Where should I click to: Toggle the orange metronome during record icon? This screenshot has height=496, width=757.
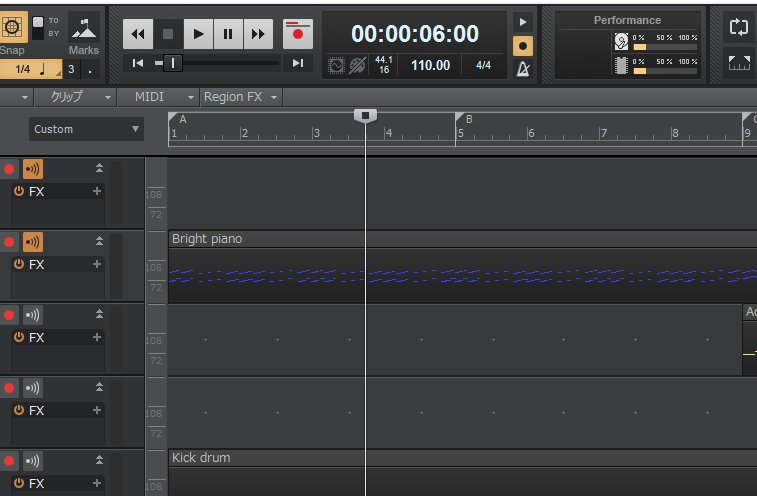pos(523,46)
